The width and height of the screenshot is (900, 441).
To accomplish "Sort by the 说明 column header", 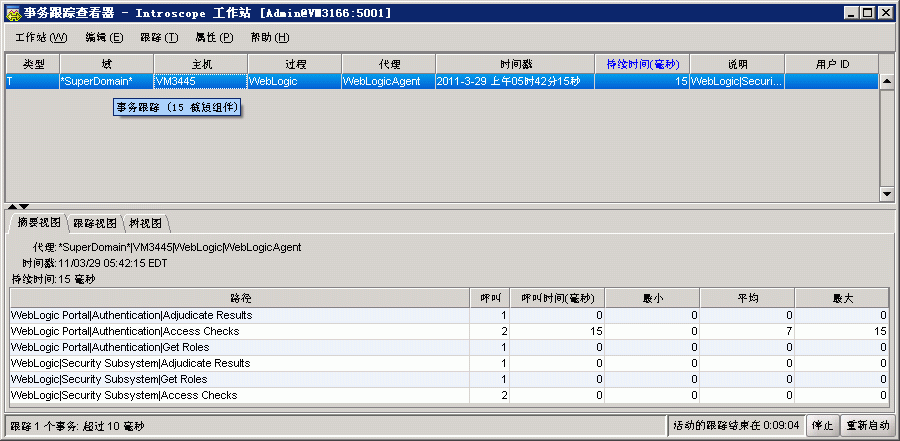I will pyautogui.click(x=737, y=64).
